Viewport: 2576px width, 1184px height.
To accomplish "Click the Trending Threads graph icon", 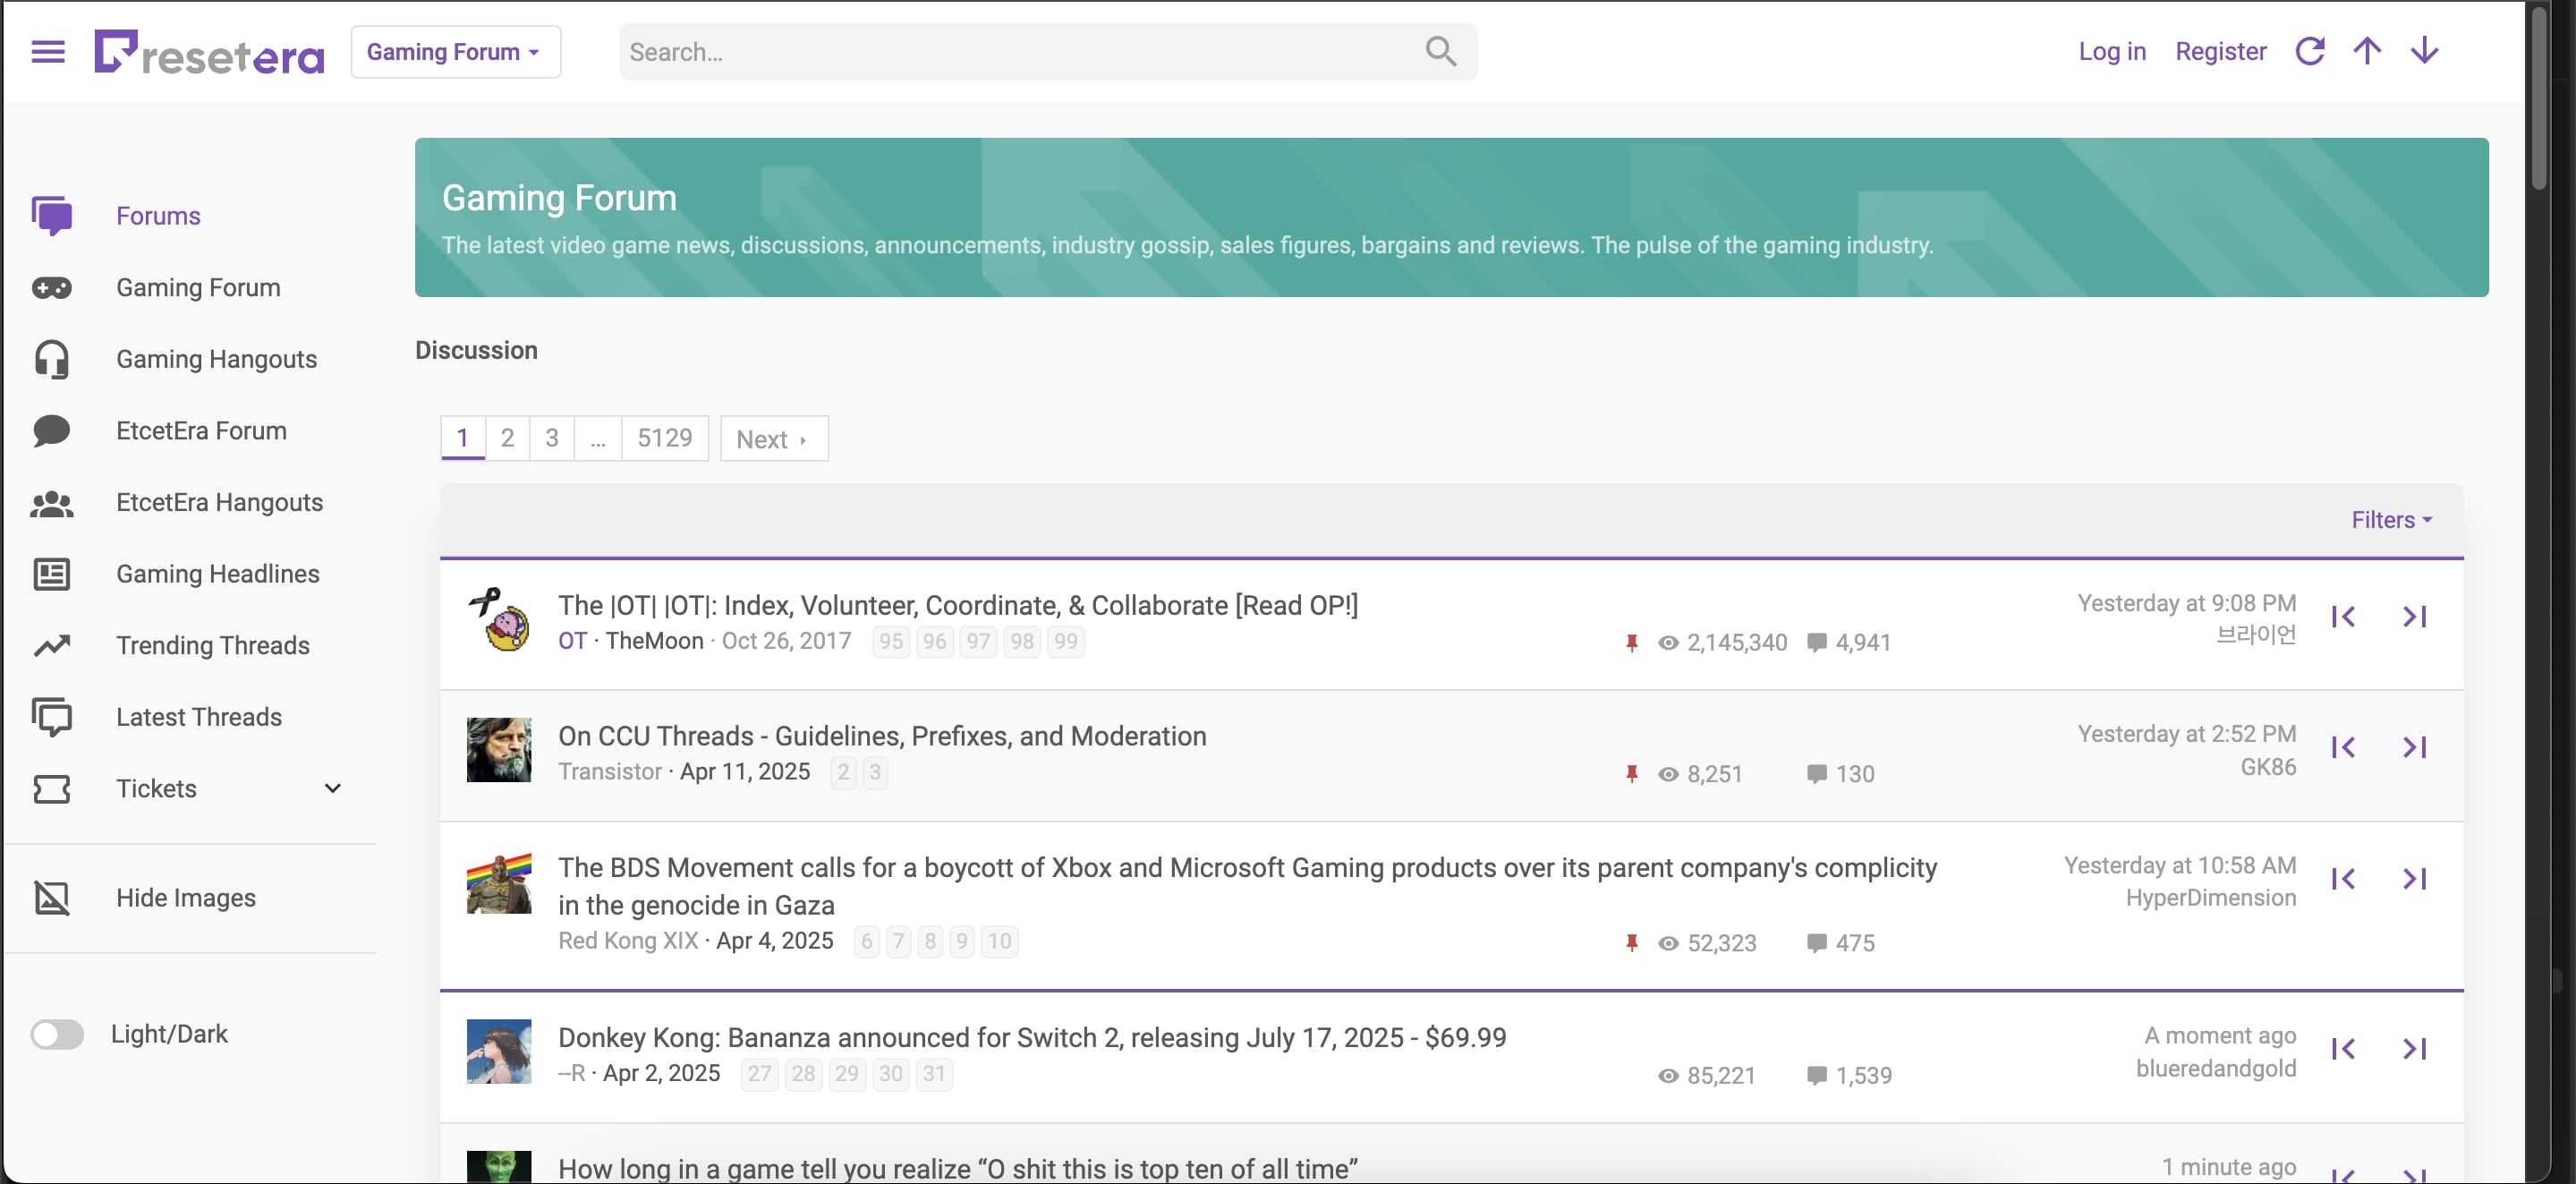I will point(52,646).
